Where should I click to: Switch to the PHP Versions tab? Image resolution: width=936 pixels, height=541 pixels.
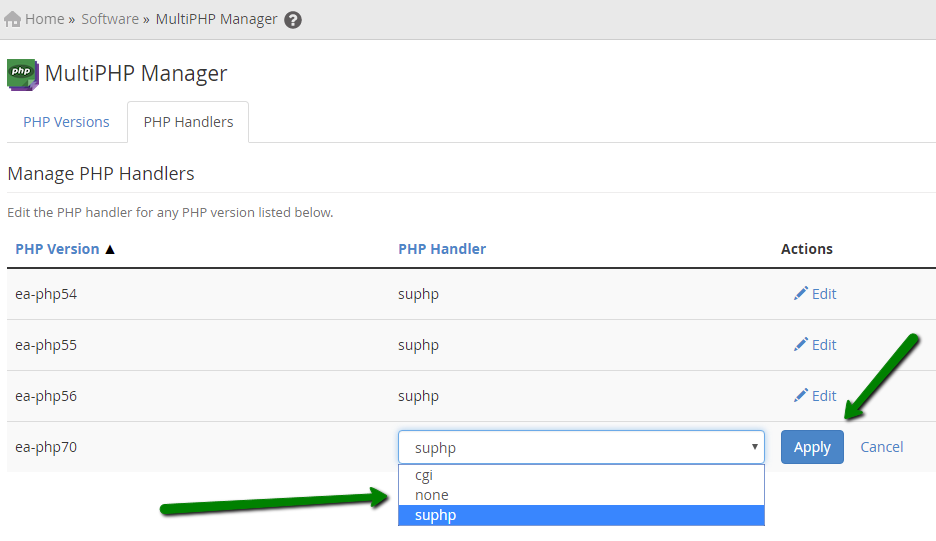pos(66,122)
